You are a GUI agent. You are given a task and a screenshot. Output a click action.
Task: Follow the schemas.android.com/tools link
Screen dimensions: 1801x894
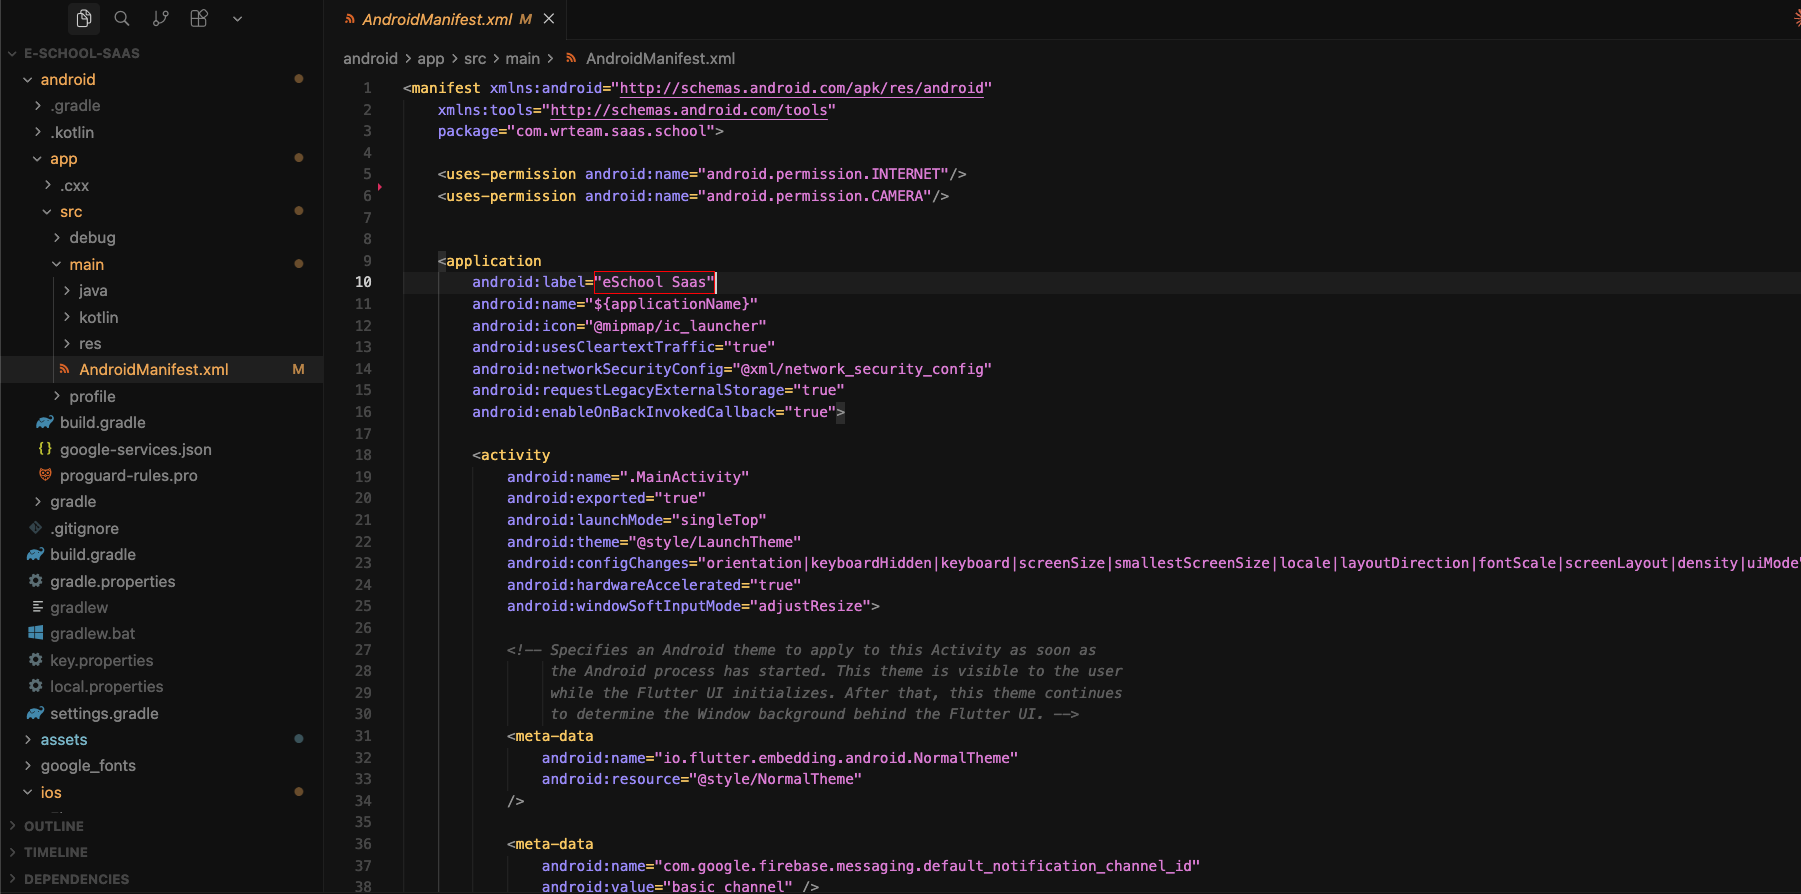tap(689, 110)
